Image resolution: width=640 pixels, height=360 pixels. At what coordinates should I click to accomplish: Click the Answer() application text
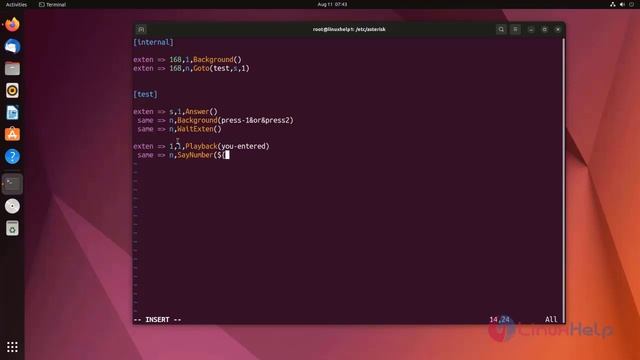(201, 111)
